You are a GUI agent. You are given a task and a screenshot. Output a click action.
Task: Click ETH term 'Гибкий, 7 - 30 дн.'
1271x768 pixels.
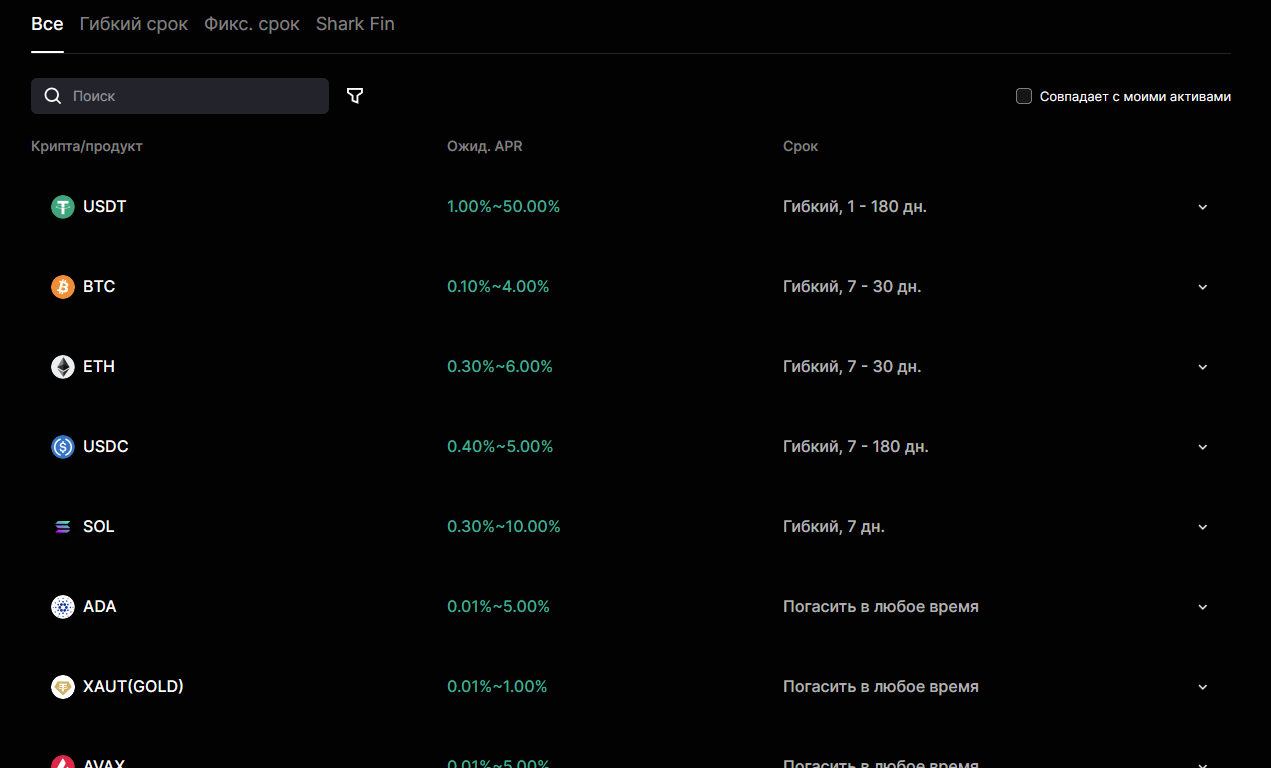[852, 367]
